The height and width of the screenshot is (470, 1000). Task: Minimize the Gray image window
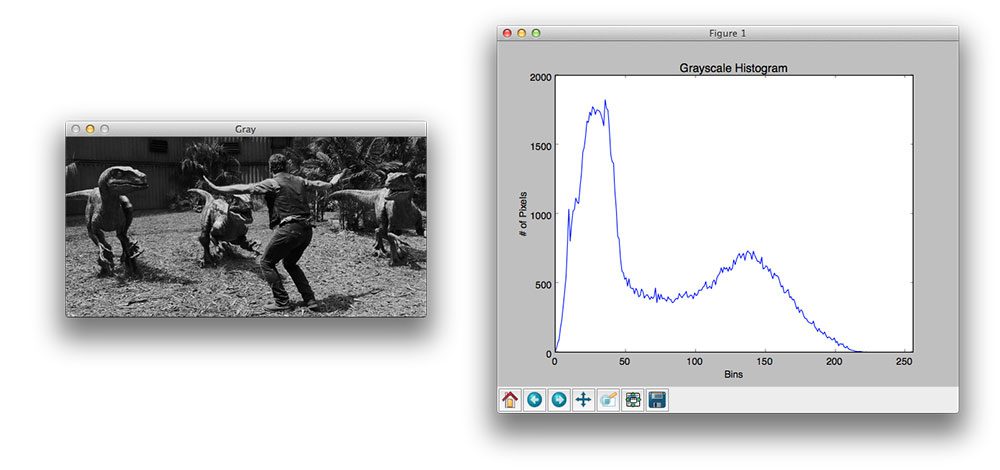click(x=90, y=129)
